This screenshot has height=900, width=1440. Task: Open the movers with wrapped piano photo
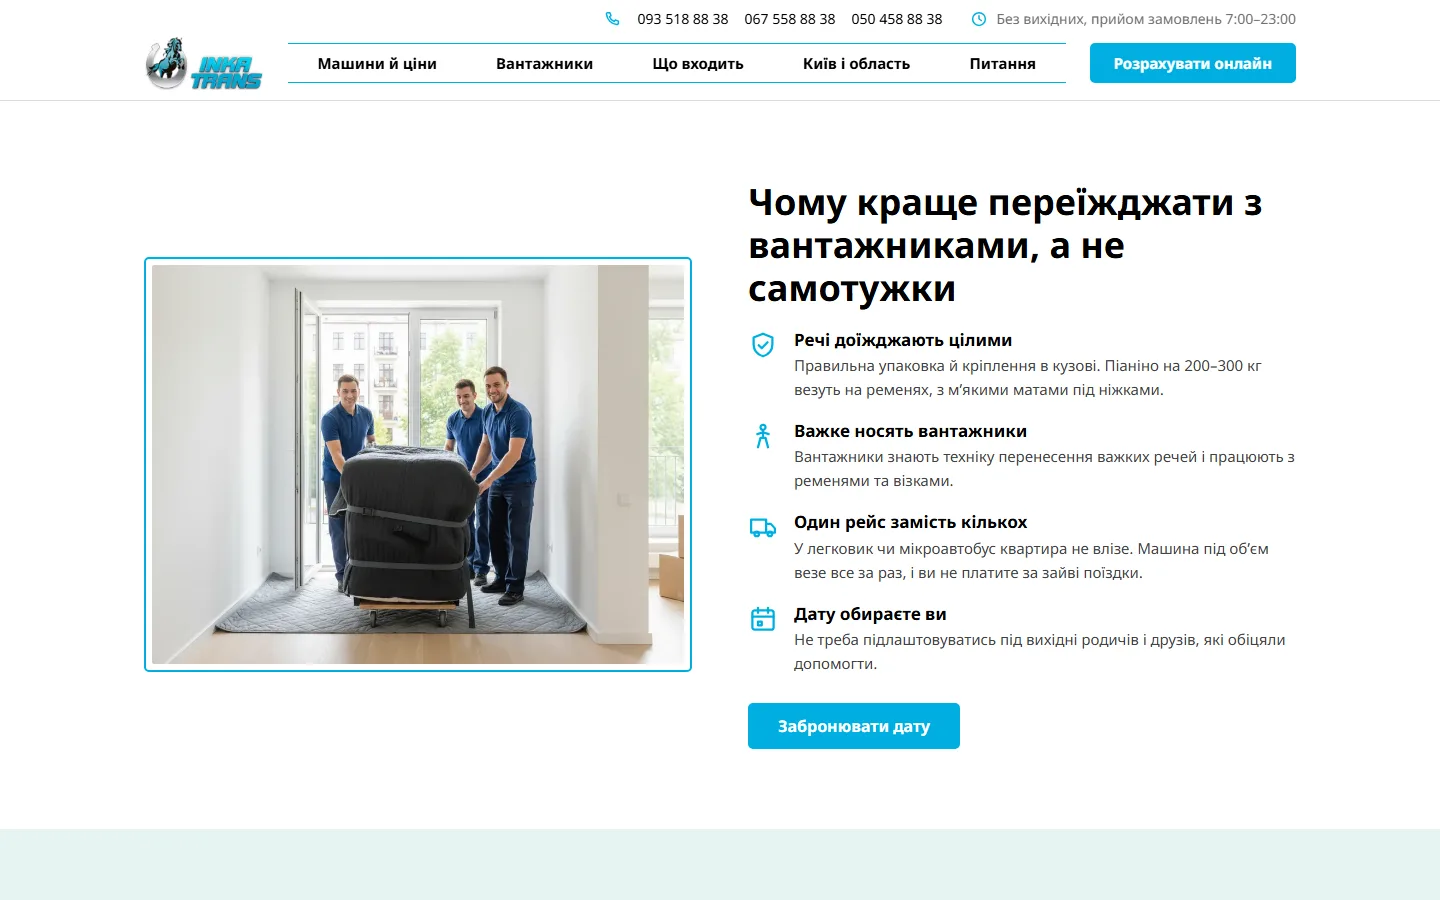[418, 464]
